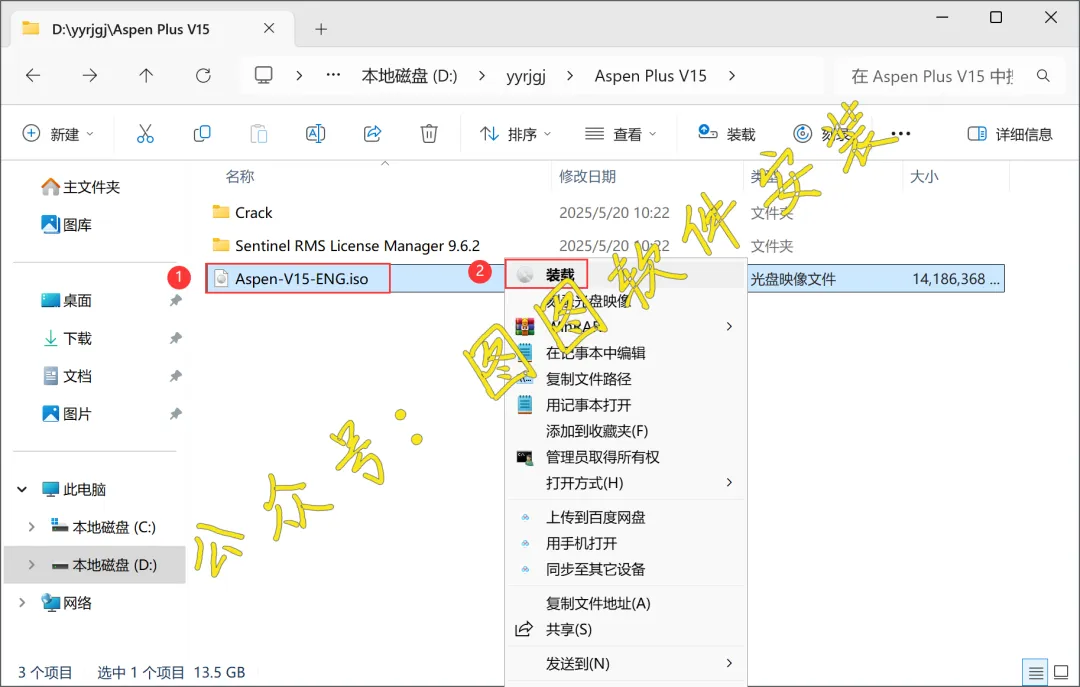Expand Local Disk (C:) tree node
The image size is (1080, 687).
coord(31,527)
